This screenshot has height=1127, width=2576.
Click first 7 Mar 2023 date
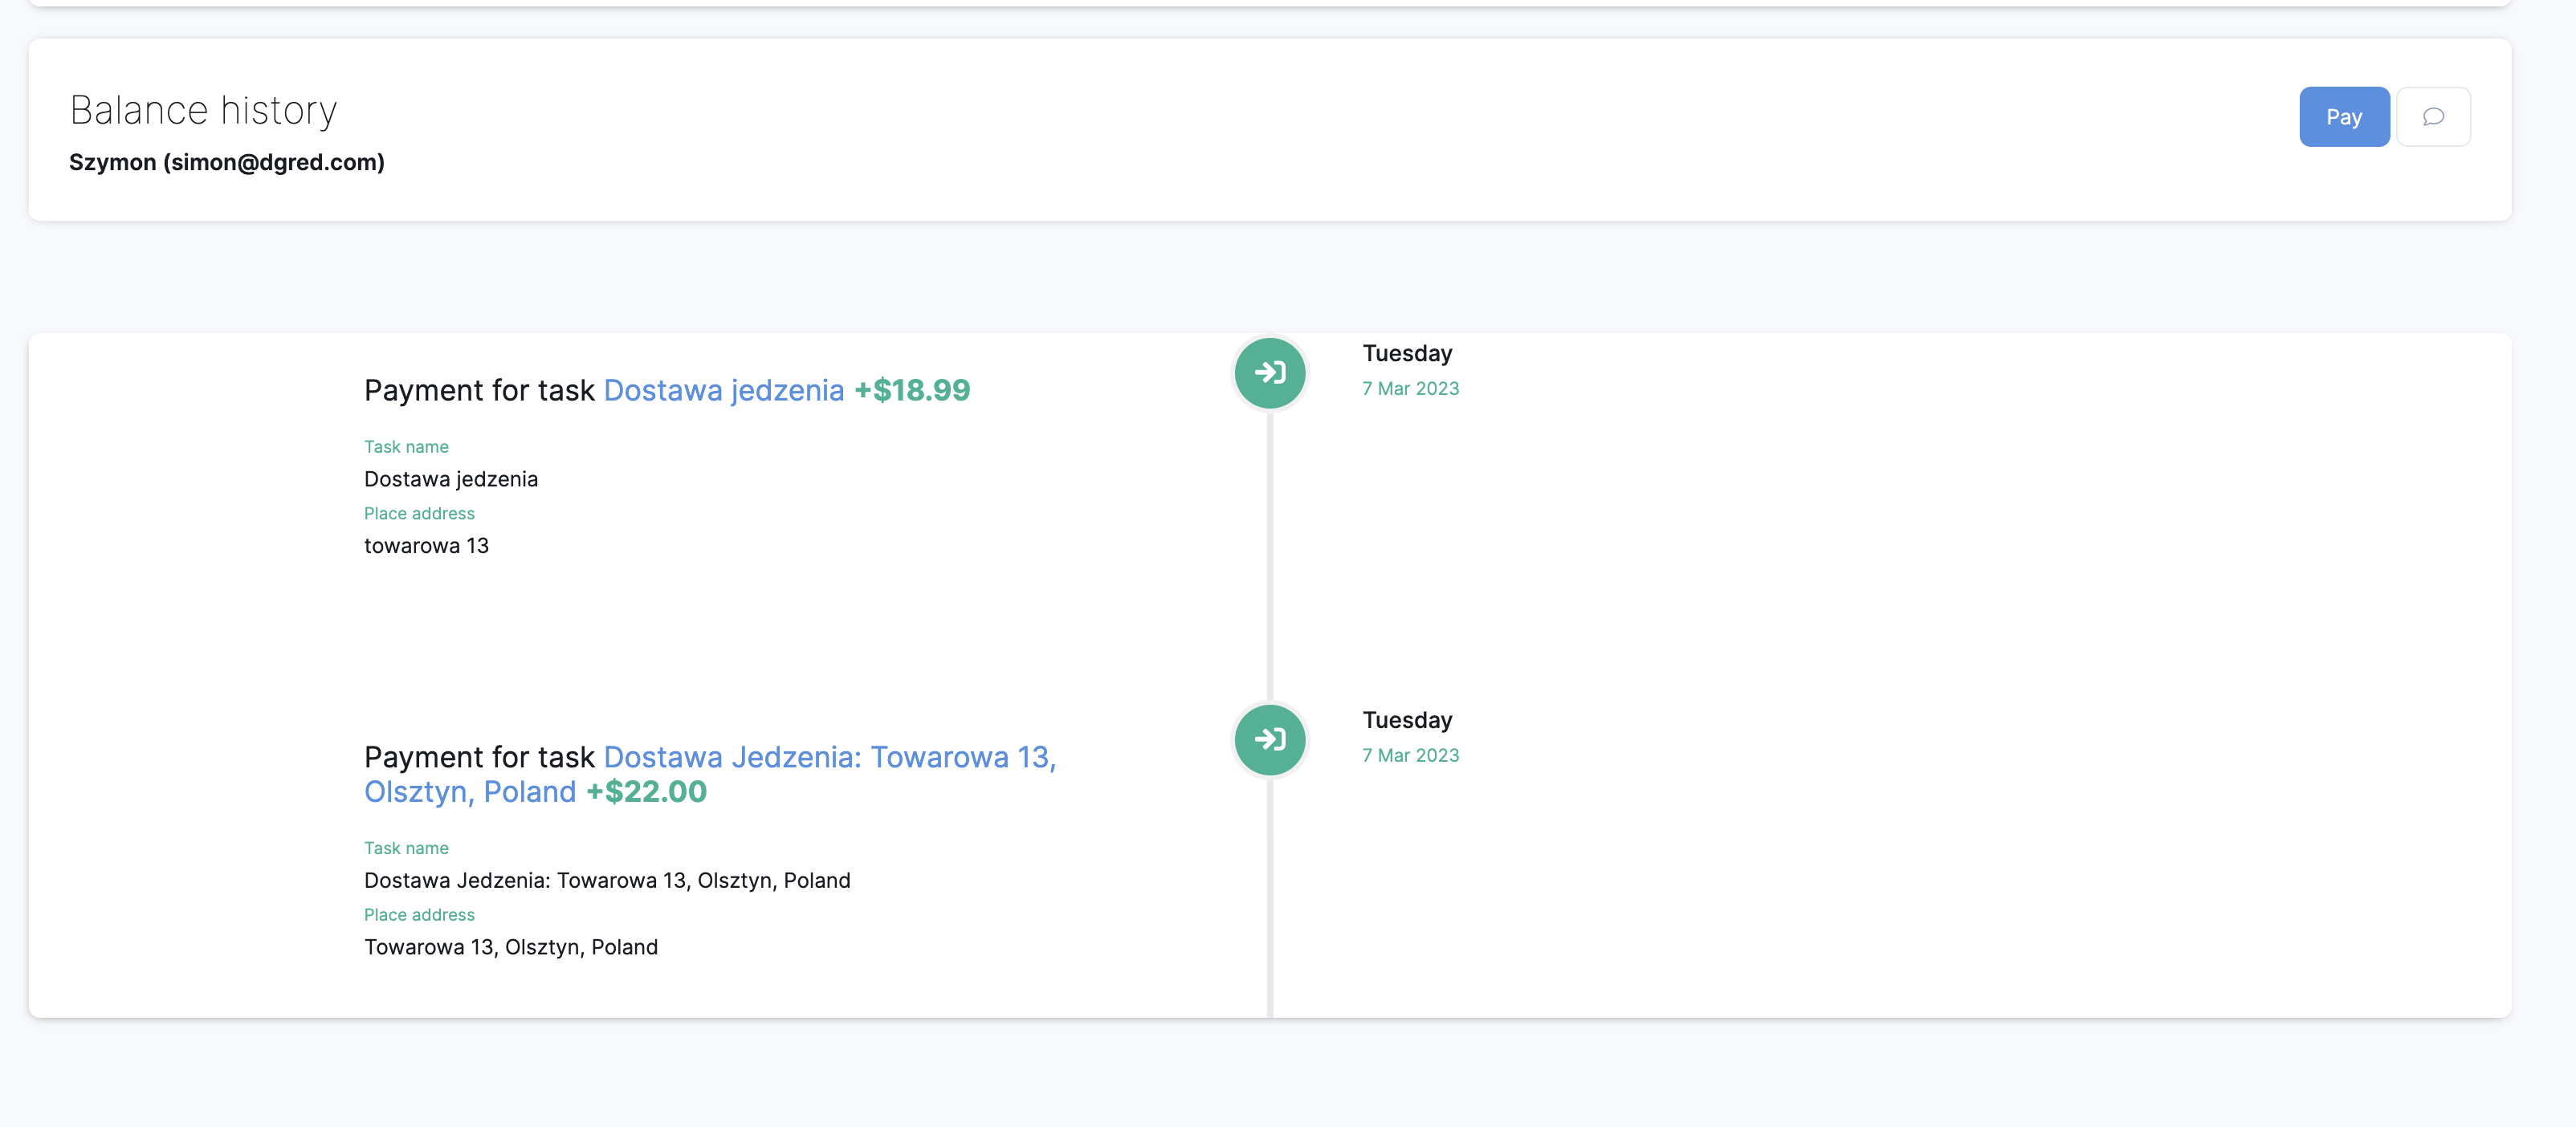(1410, 388)
